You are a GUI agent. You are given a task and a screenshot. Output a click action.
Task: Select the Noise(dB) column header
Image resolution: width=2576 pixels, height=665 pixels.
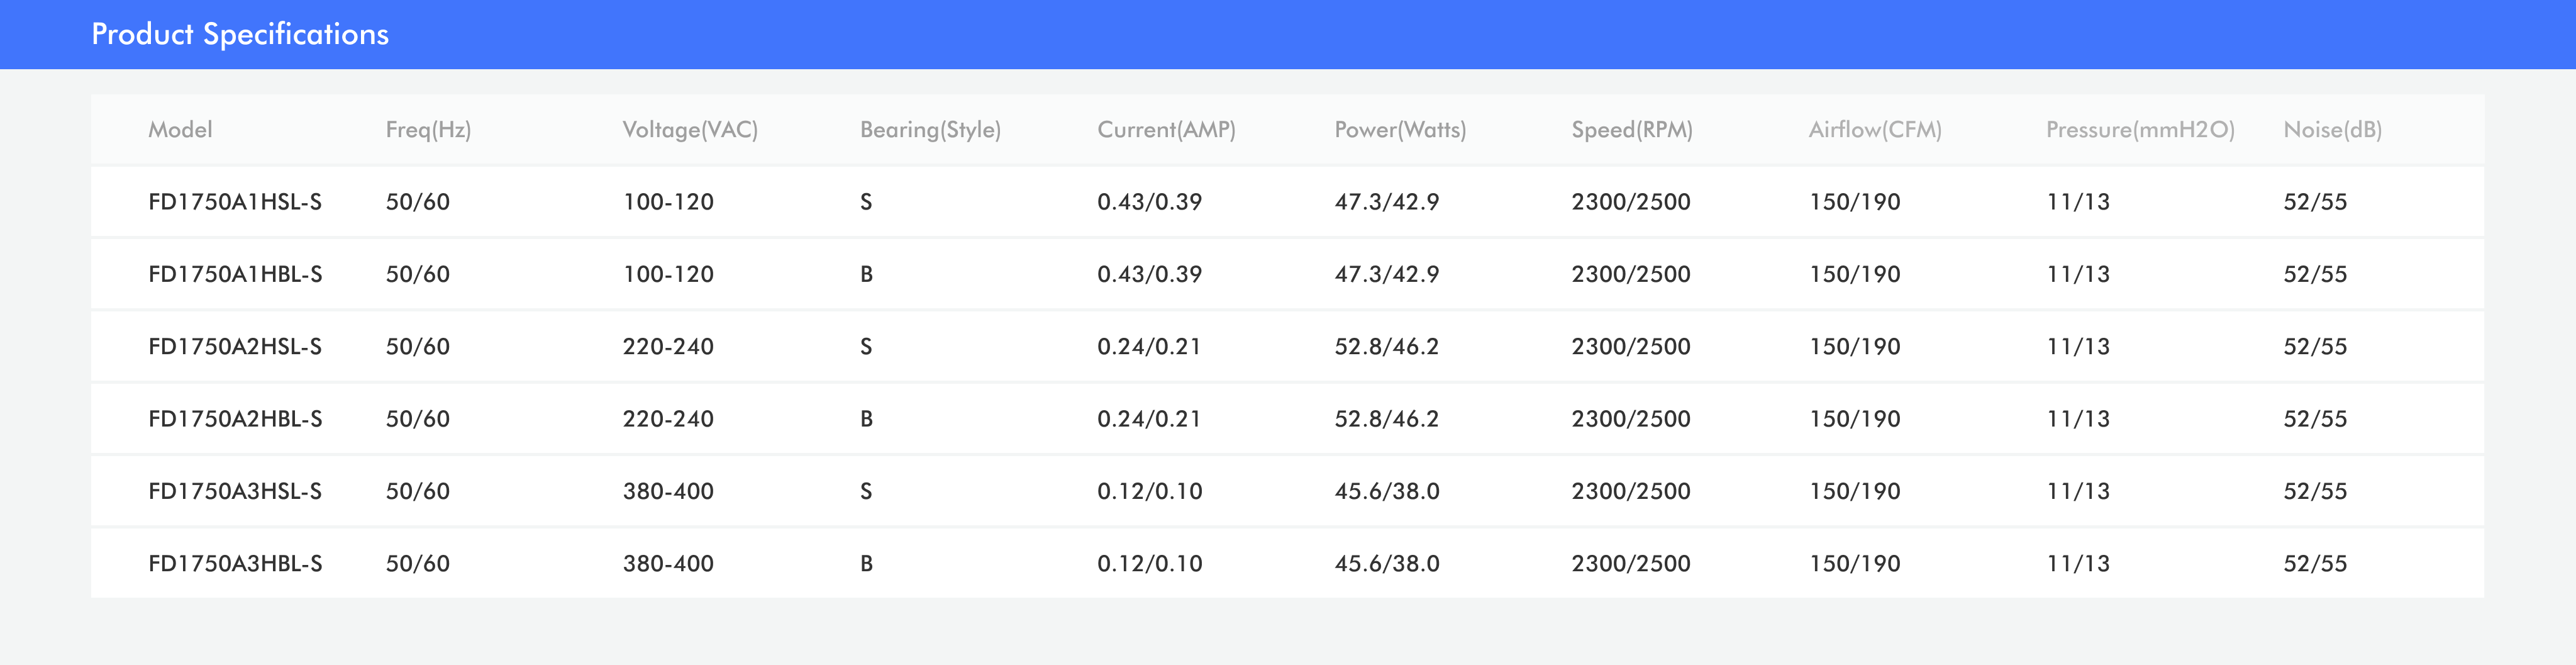pyautogui.click(x=2332, y=130)
